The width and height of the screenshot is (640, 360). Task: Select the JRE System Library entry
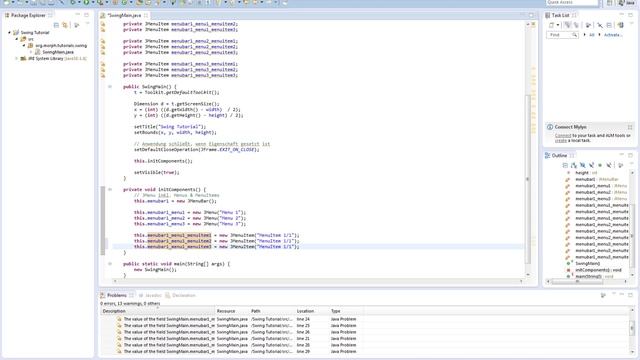(57, 59)
